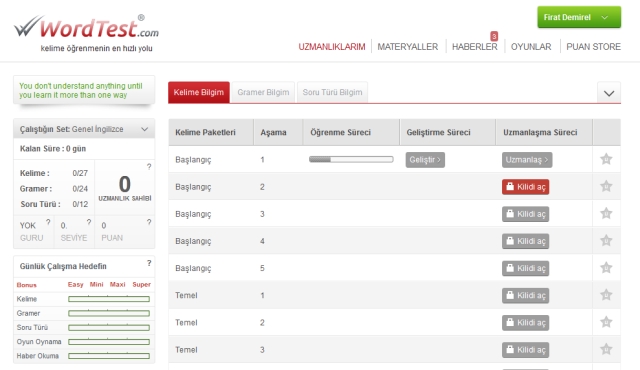Click the Super goal level label
This screenshot has height=370, width=640.
click(142, 284)
